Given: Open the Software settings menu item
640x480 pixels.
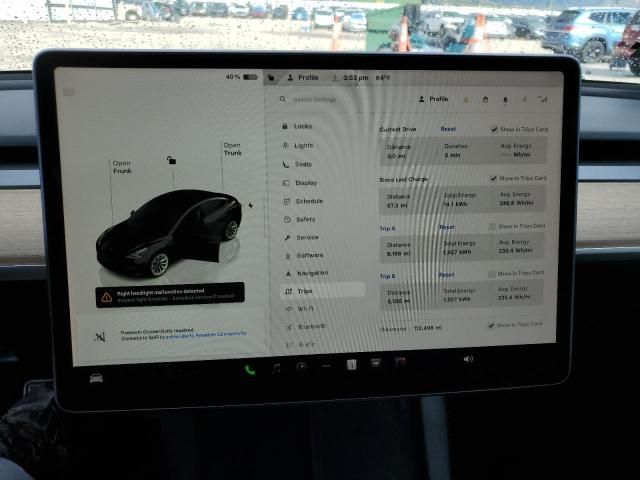Looking at the screenshot, I should point(308,255).
